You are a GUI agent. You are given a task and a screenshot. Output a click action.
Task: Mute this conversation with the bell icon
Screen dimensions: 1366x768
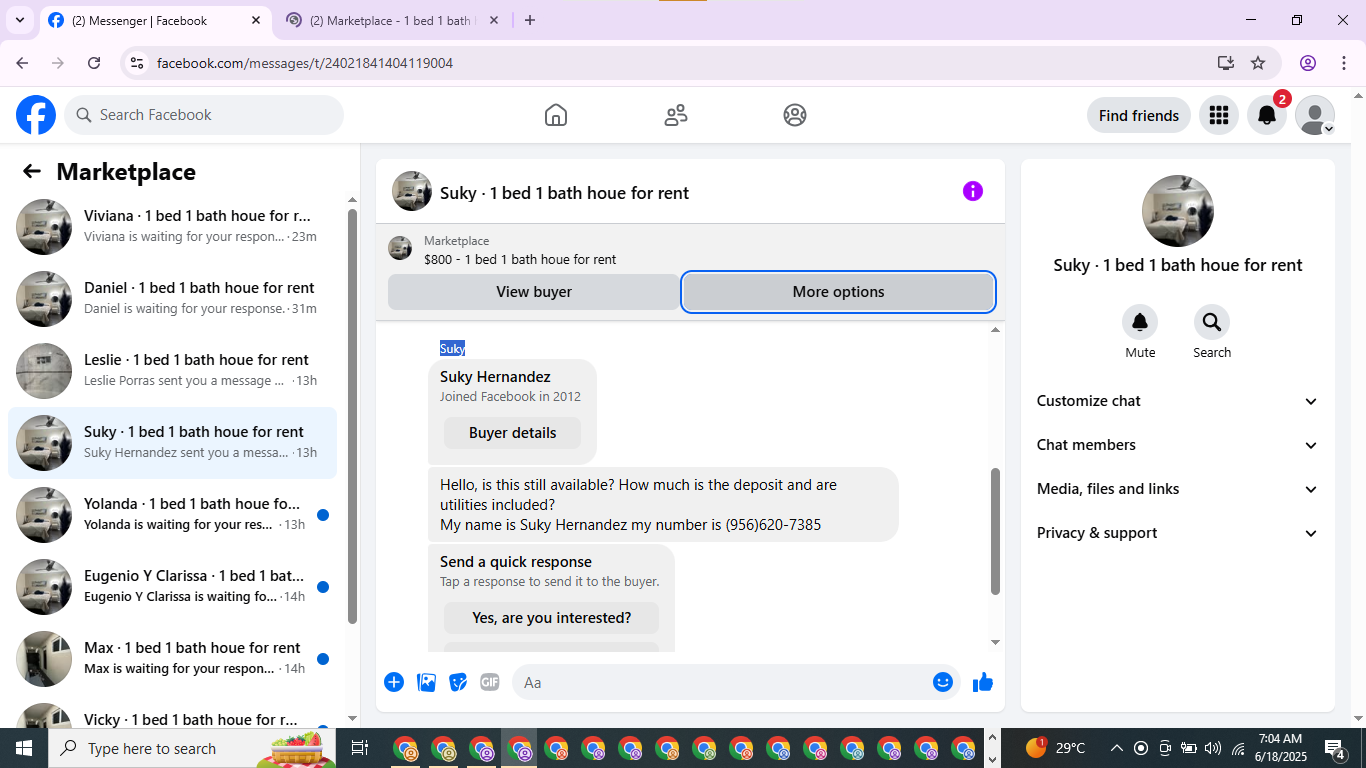pyautogui.click(x=1140, y=322)
